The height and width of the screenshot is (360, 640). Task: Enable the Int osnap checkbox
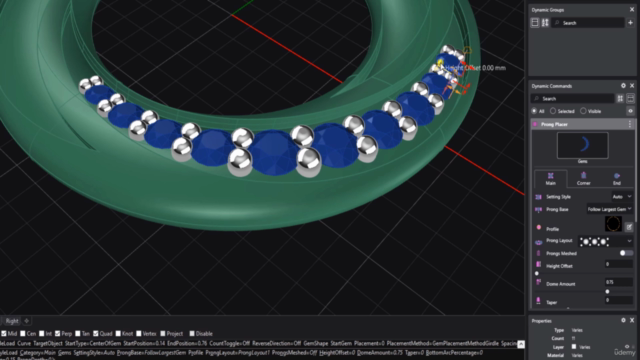coord(41,333)
